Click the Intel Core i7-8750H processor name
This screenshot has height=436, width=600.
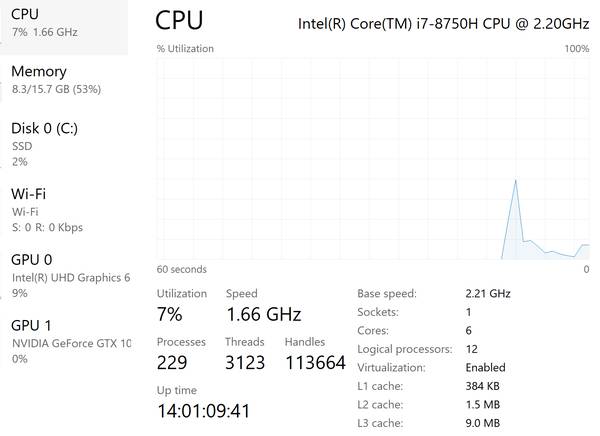[443, 24]
